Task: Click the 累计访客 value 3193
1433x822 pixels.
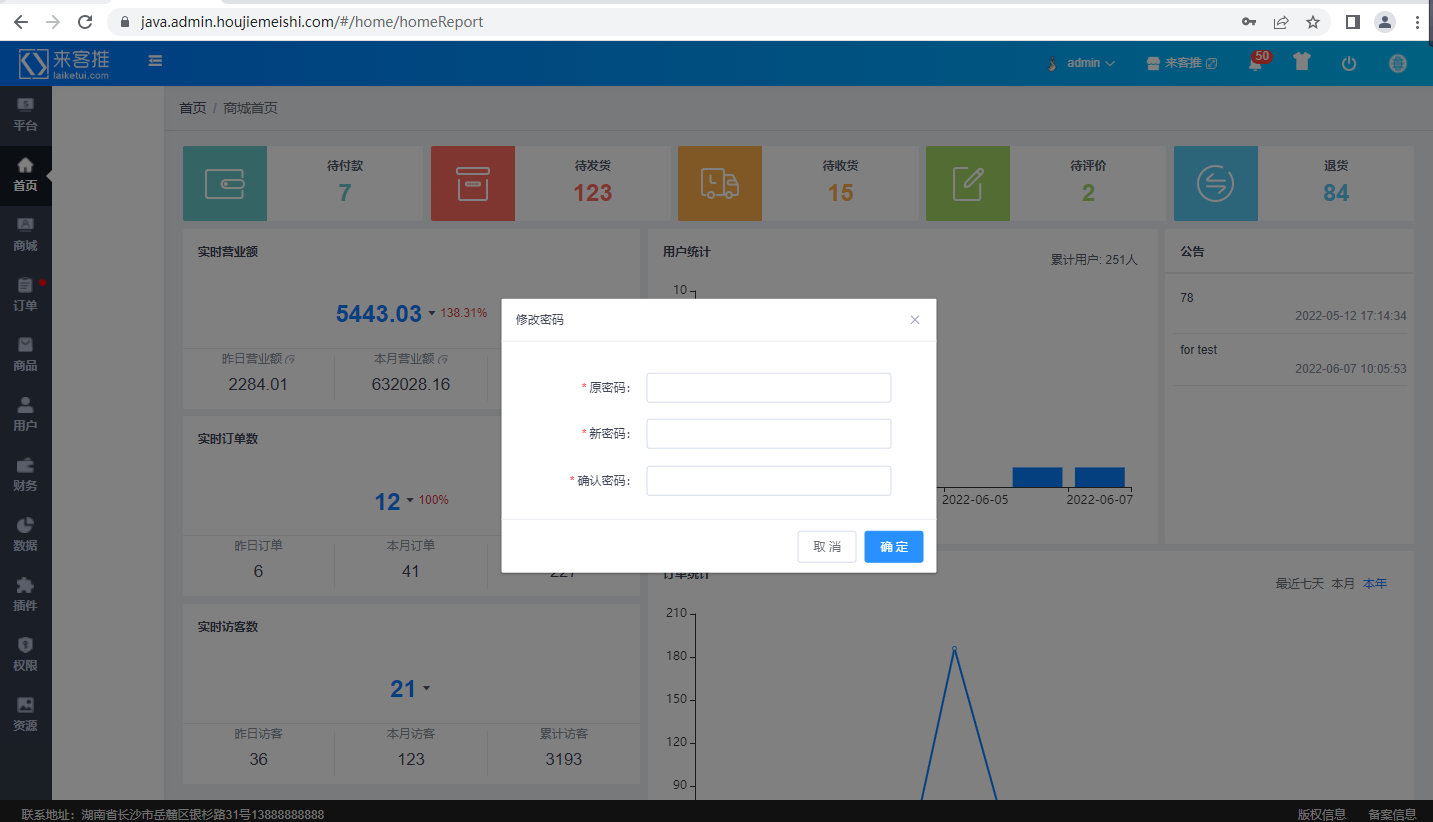Action: 564,759
